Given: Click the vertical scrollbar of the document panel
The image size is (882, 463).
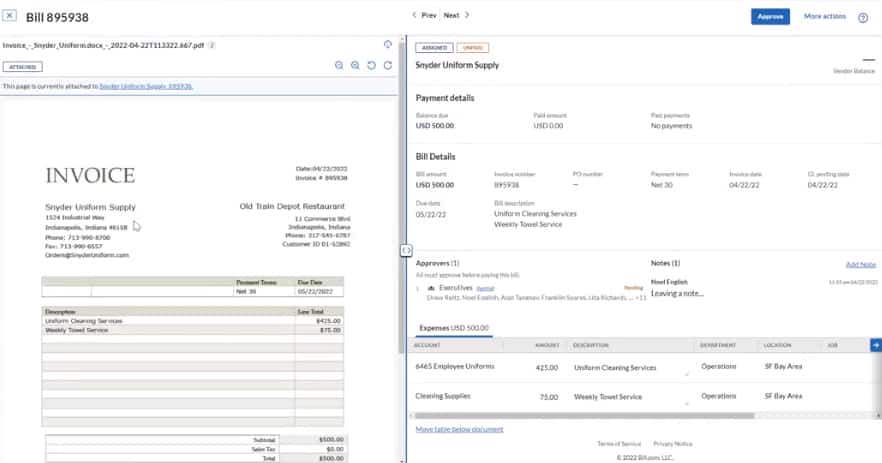Looking at the screenshot, I should (x=402, y=197).
